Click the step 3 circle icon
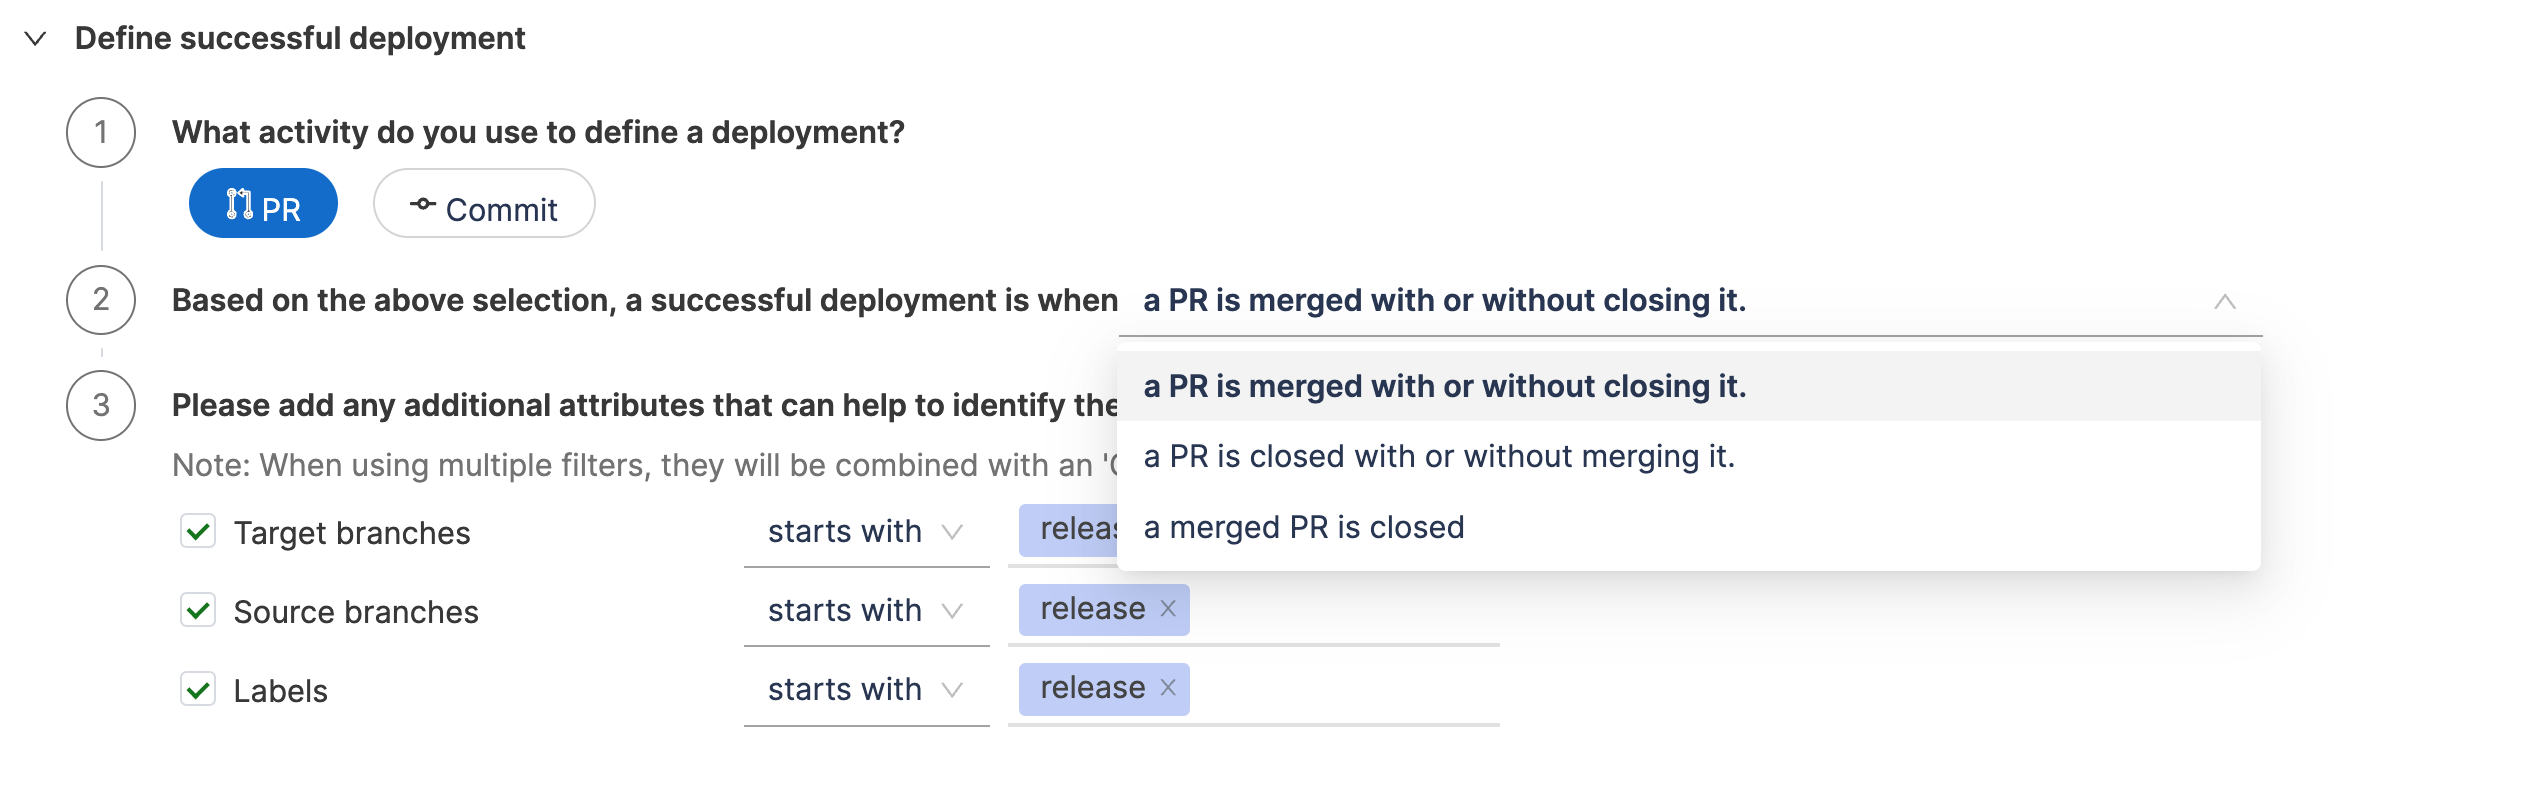 tap(101, 405)
